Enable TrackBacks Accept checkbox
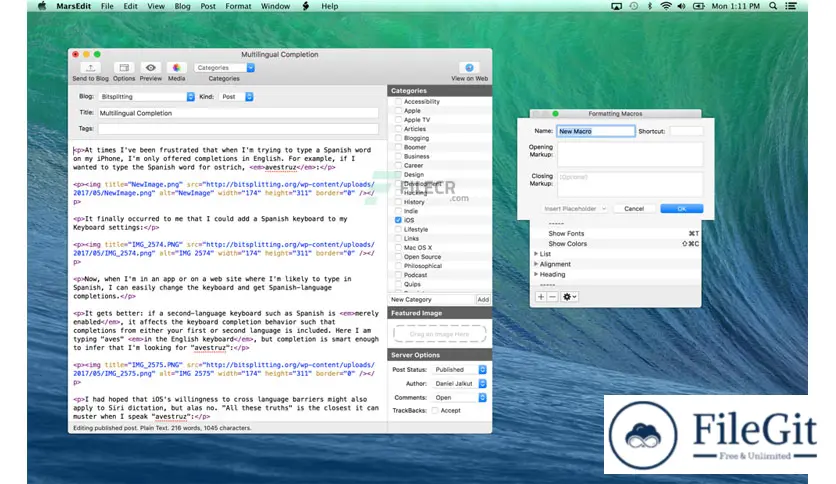836x484 pixels. click(x=435, y=410)
